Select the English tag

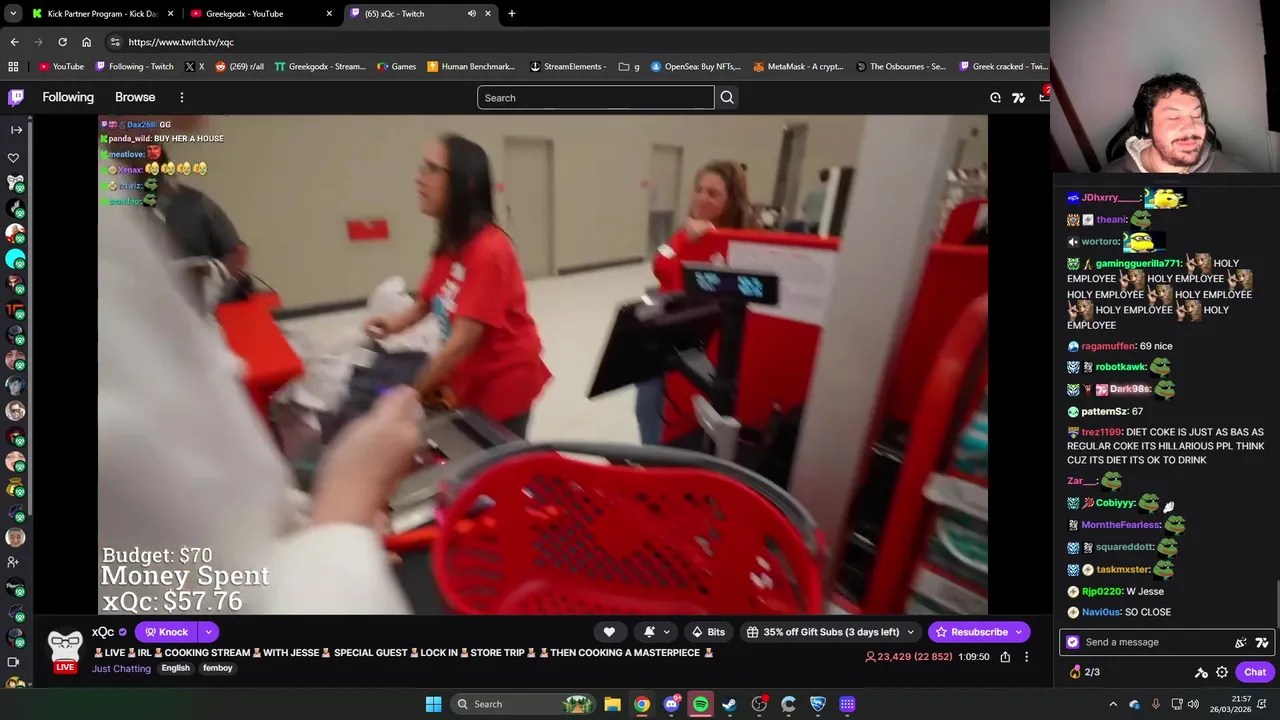[x=175, y=668]
